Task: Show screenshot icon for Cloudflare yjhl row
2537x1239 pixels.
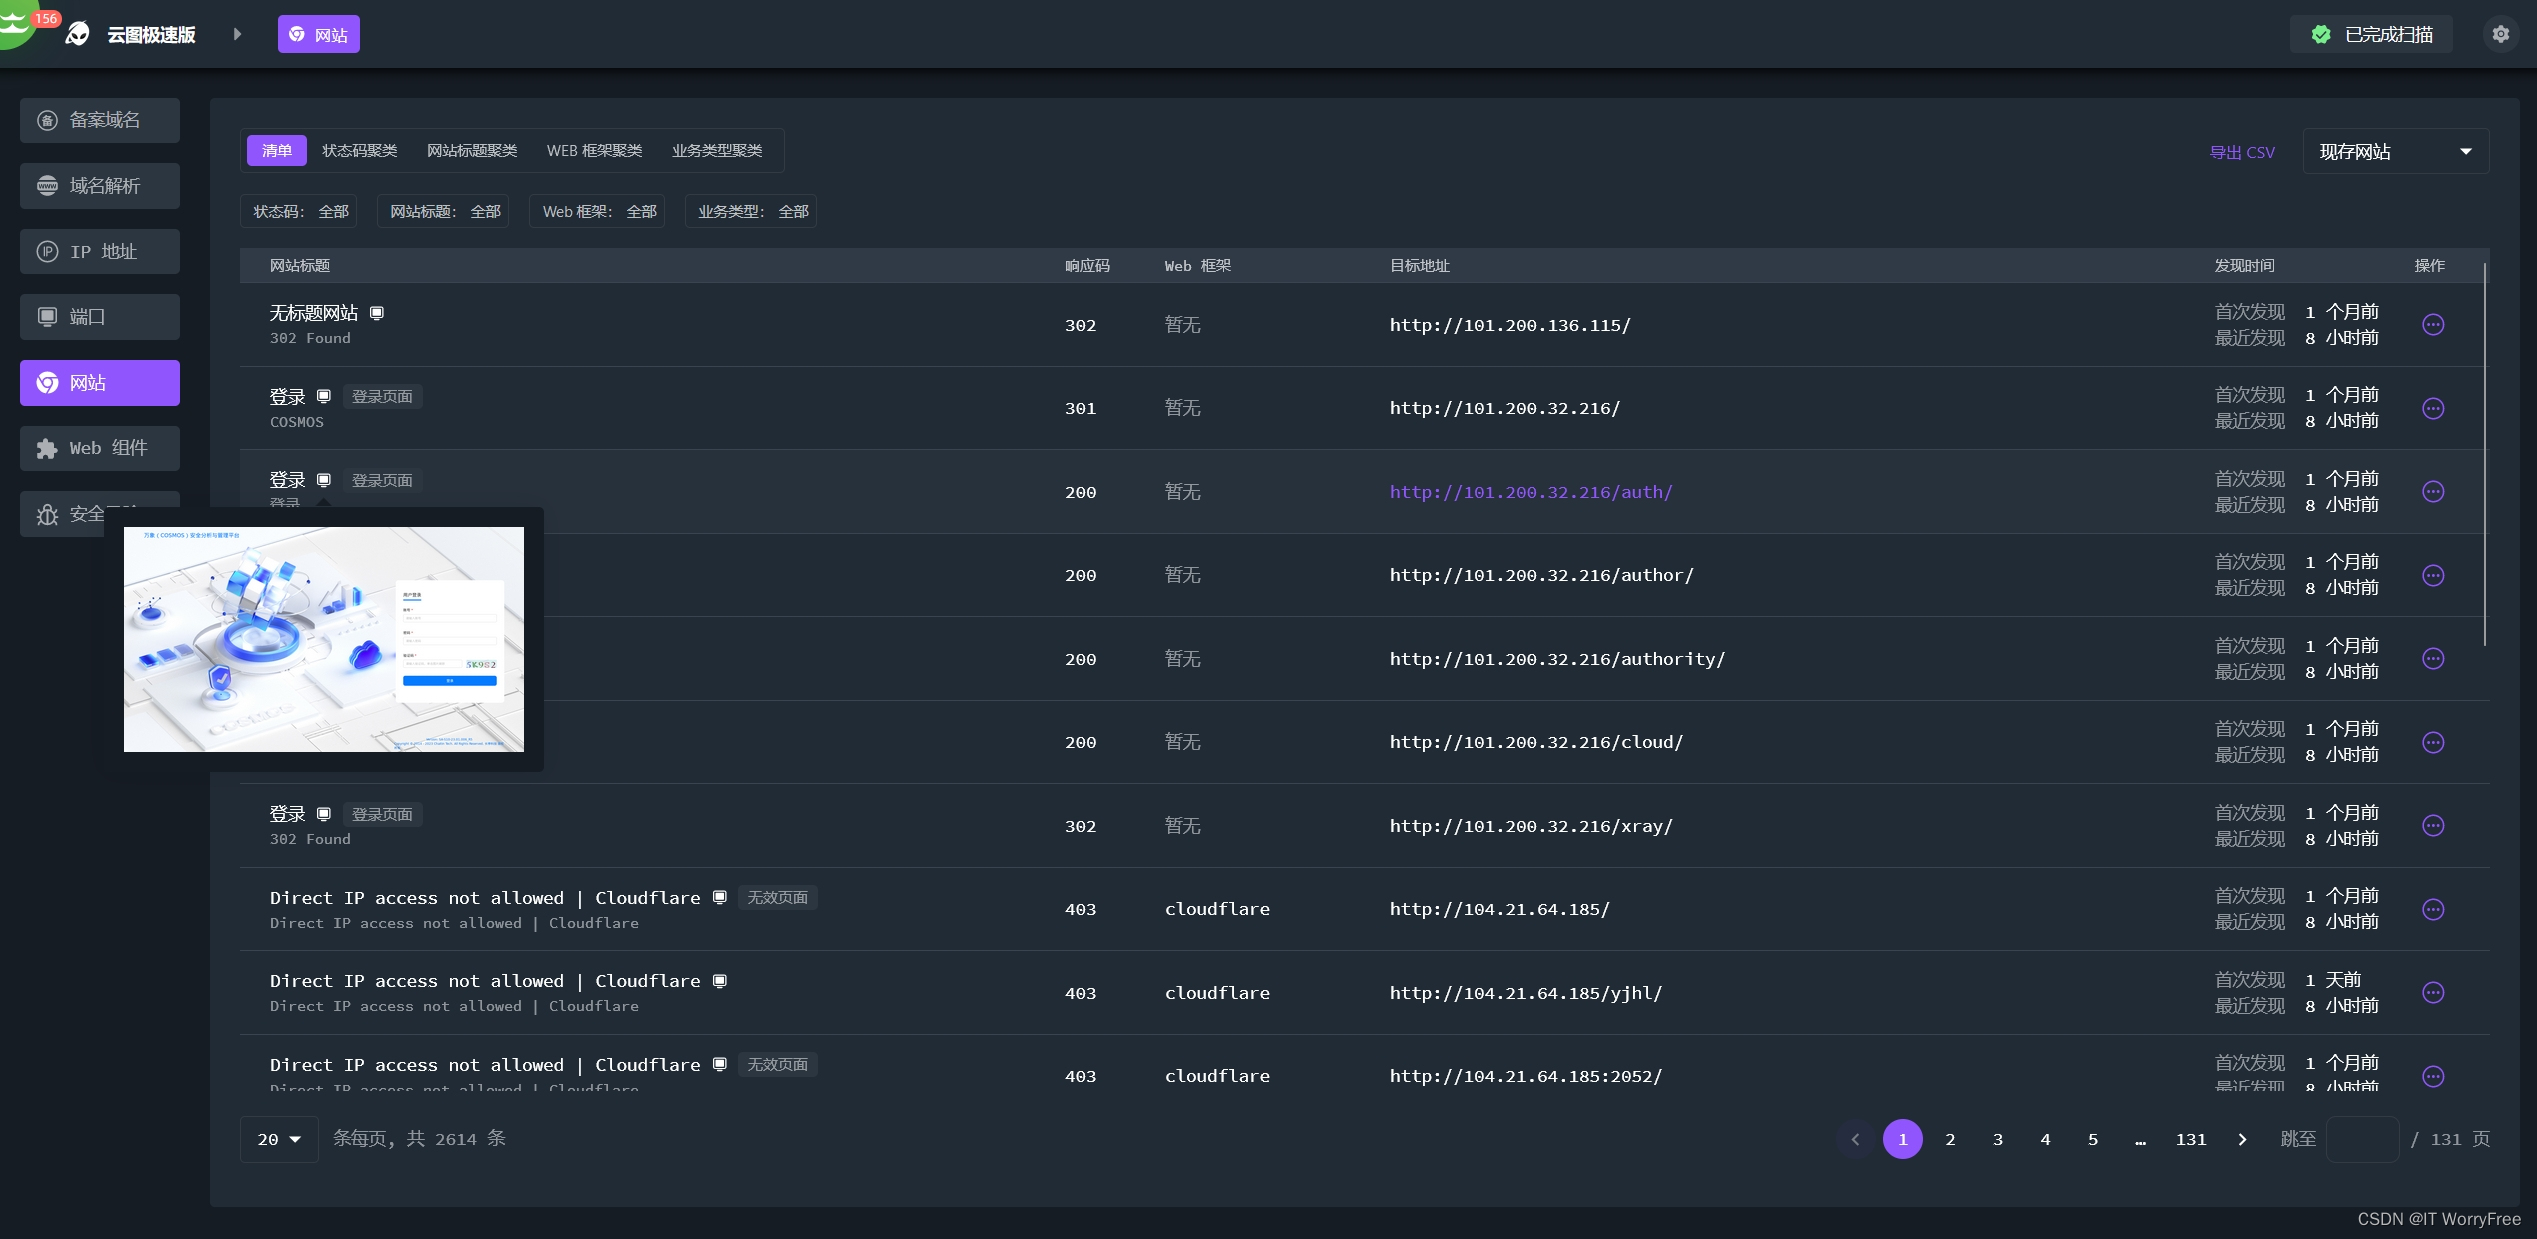Action: (x=719, y=981)
